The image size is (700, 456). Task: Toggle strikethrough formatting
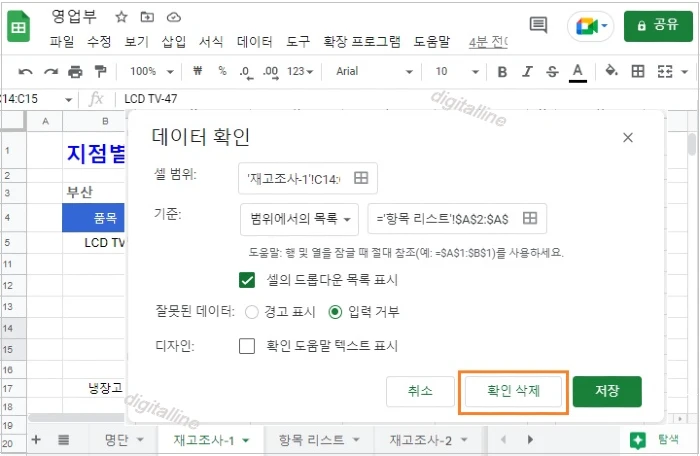552,71
